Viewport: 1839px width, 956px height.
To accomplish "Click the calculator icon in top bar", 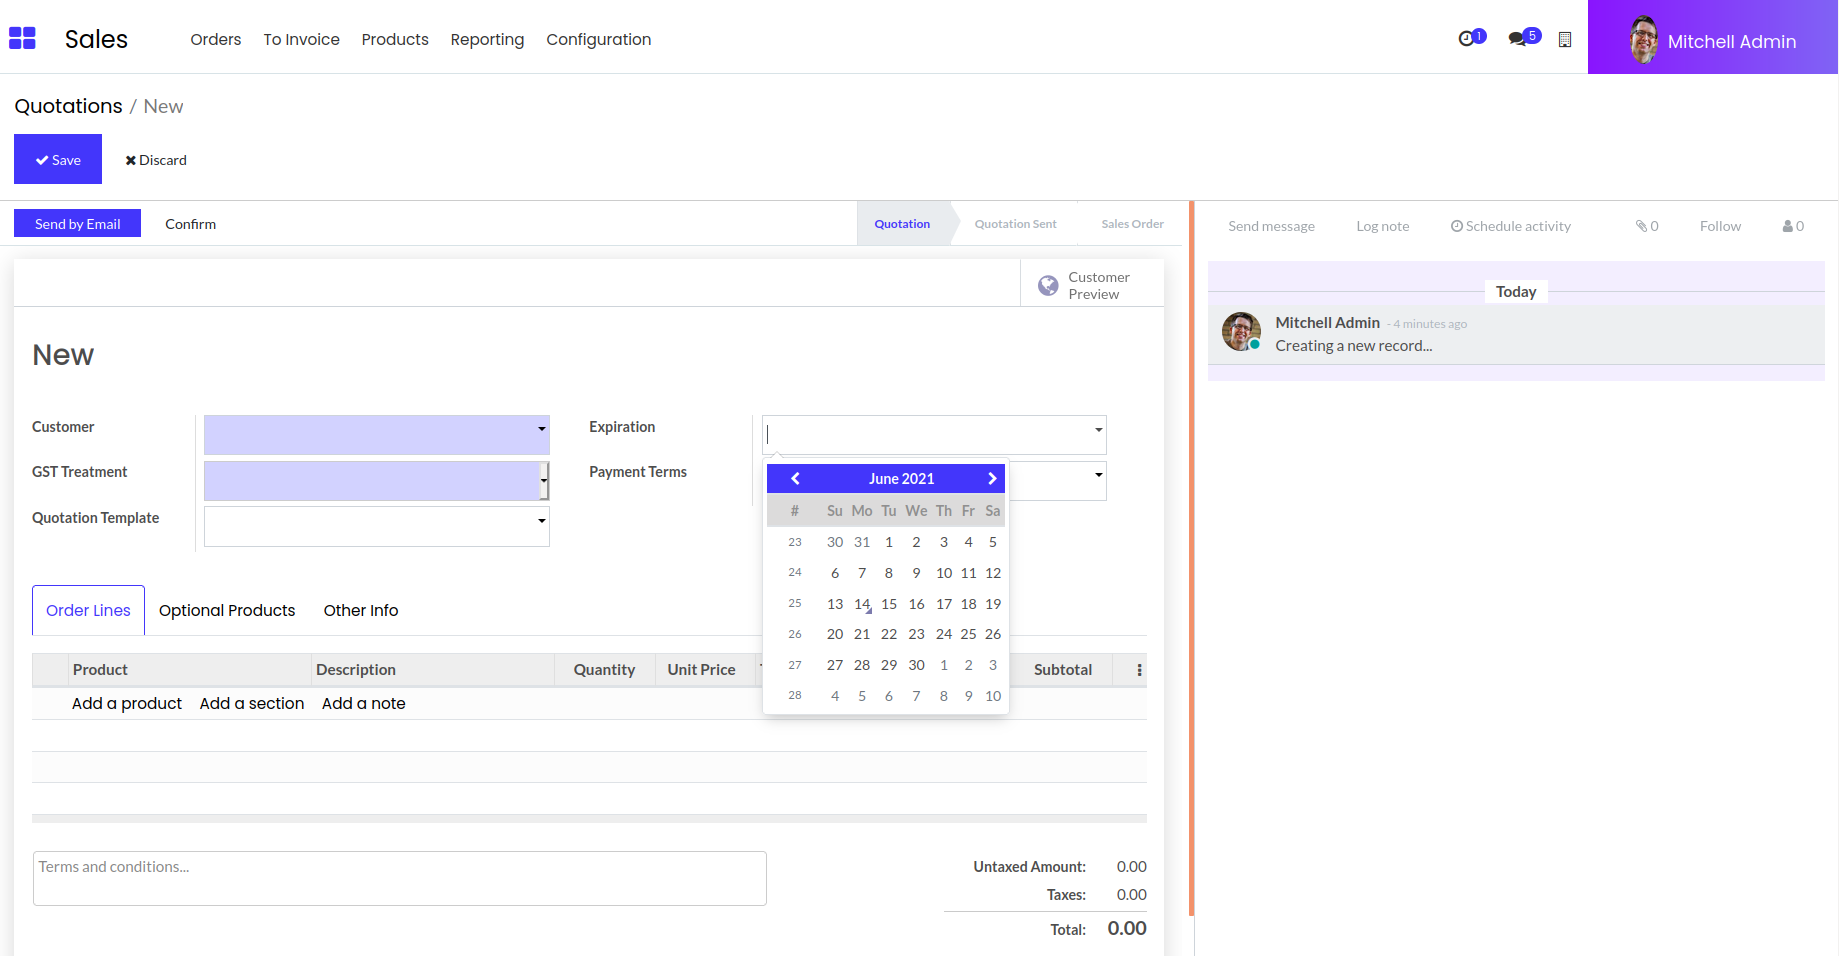I will (1565, 40).
